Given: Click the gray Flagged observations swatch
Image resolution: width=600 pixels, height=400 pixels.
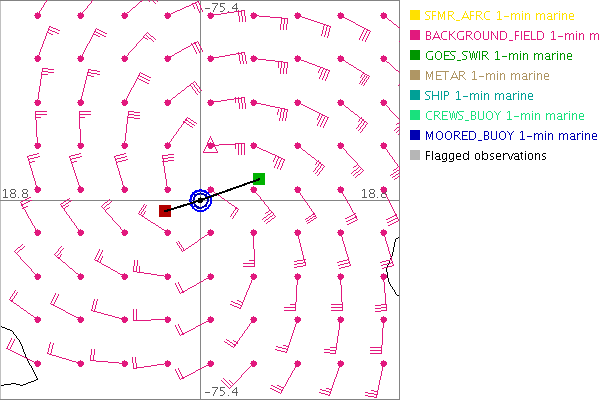Looking at the screenshot, I should click(x=415, y=155).
